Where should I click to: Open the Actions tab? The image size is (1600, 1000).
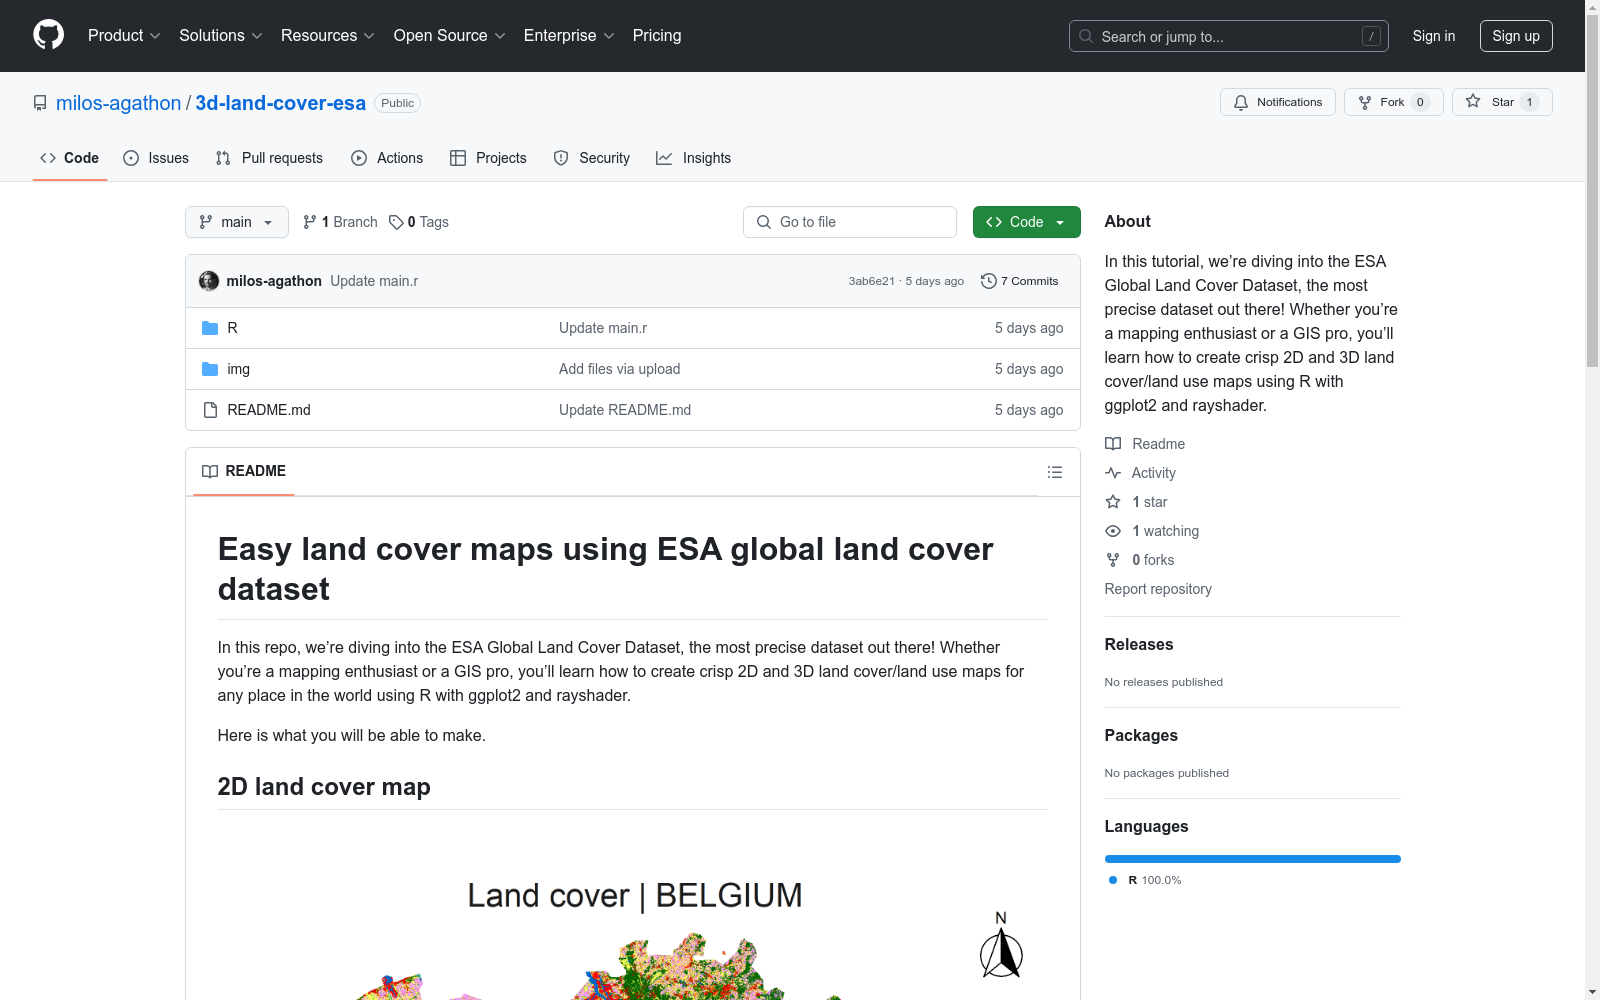click(387, 158)
